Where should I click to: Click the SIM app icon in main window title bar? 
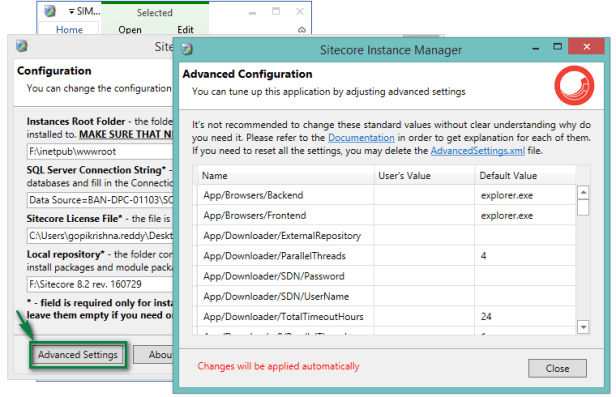coord(50,11)
